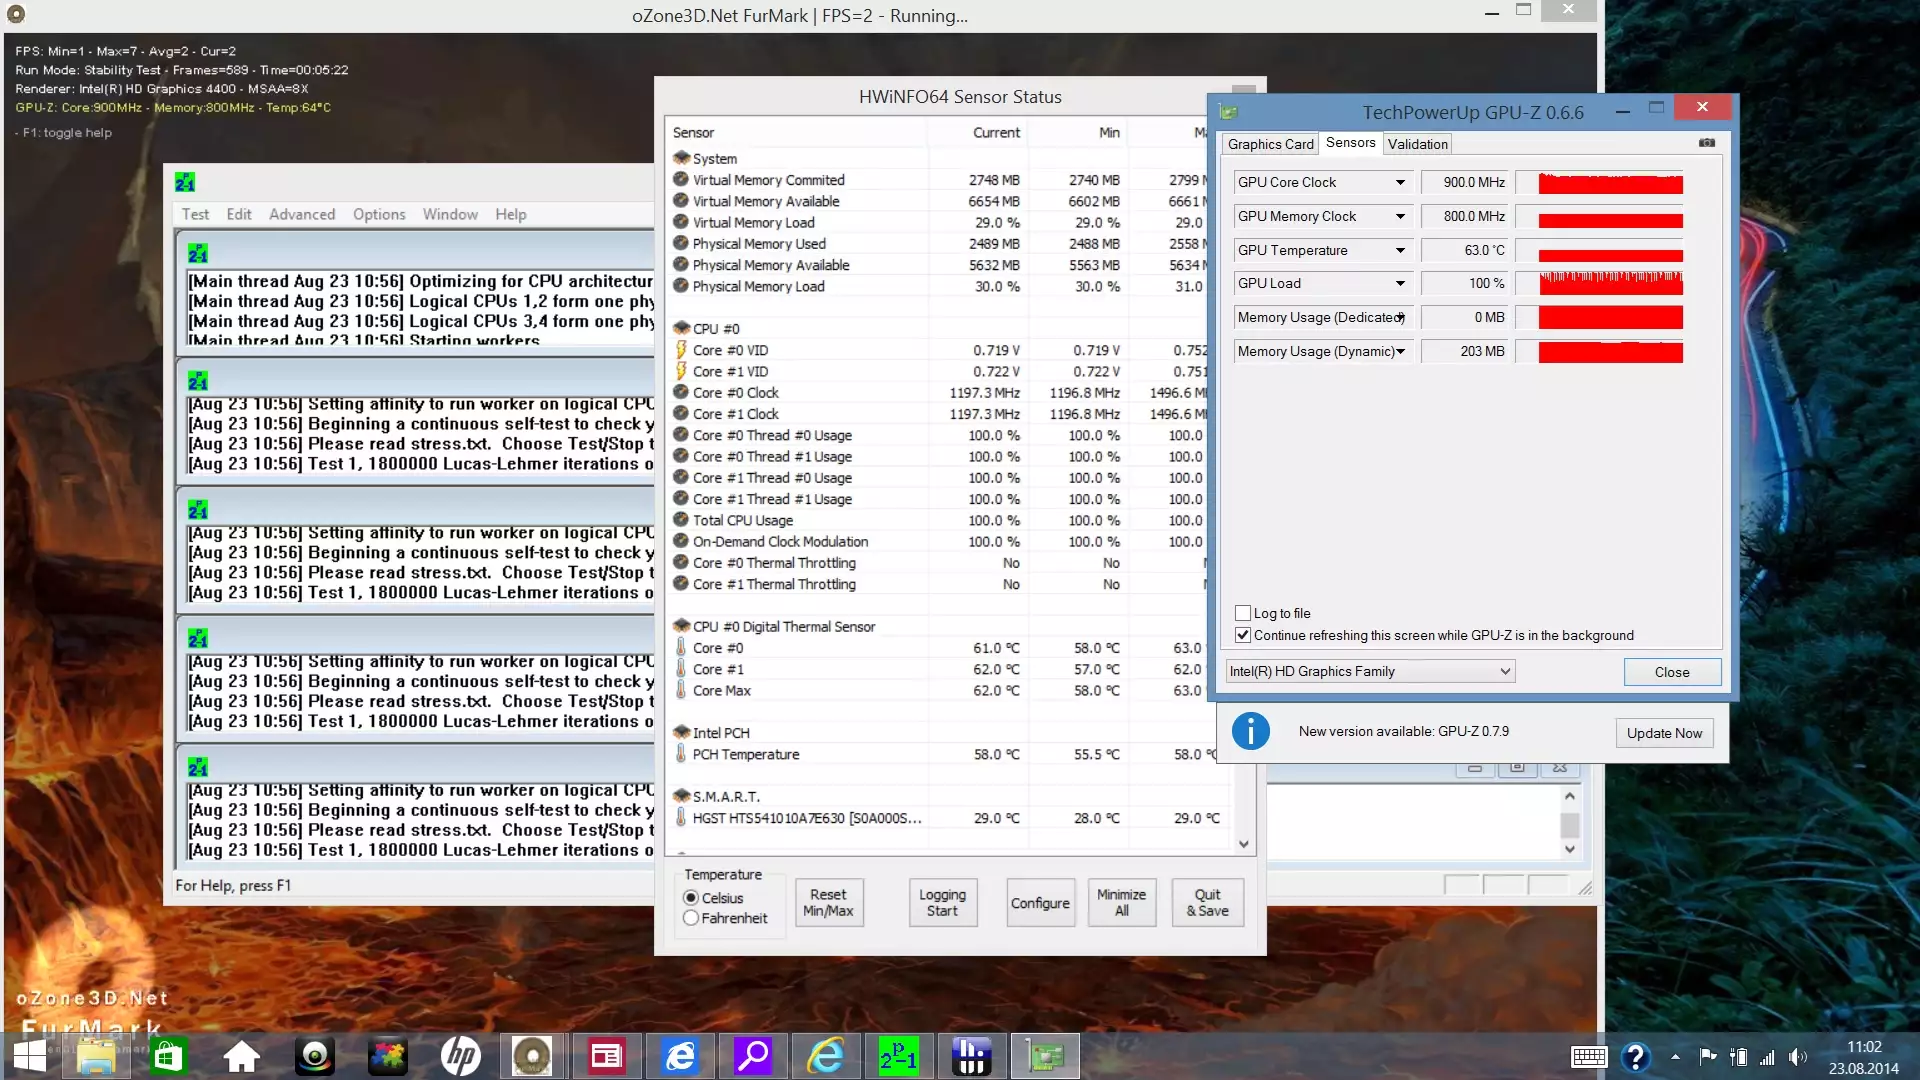Image resolution: width=1920 pixels, height=1080 pixels.
Task: Open desktop Internet Explorer with gold ring
Action: (x=826, y=1056)
